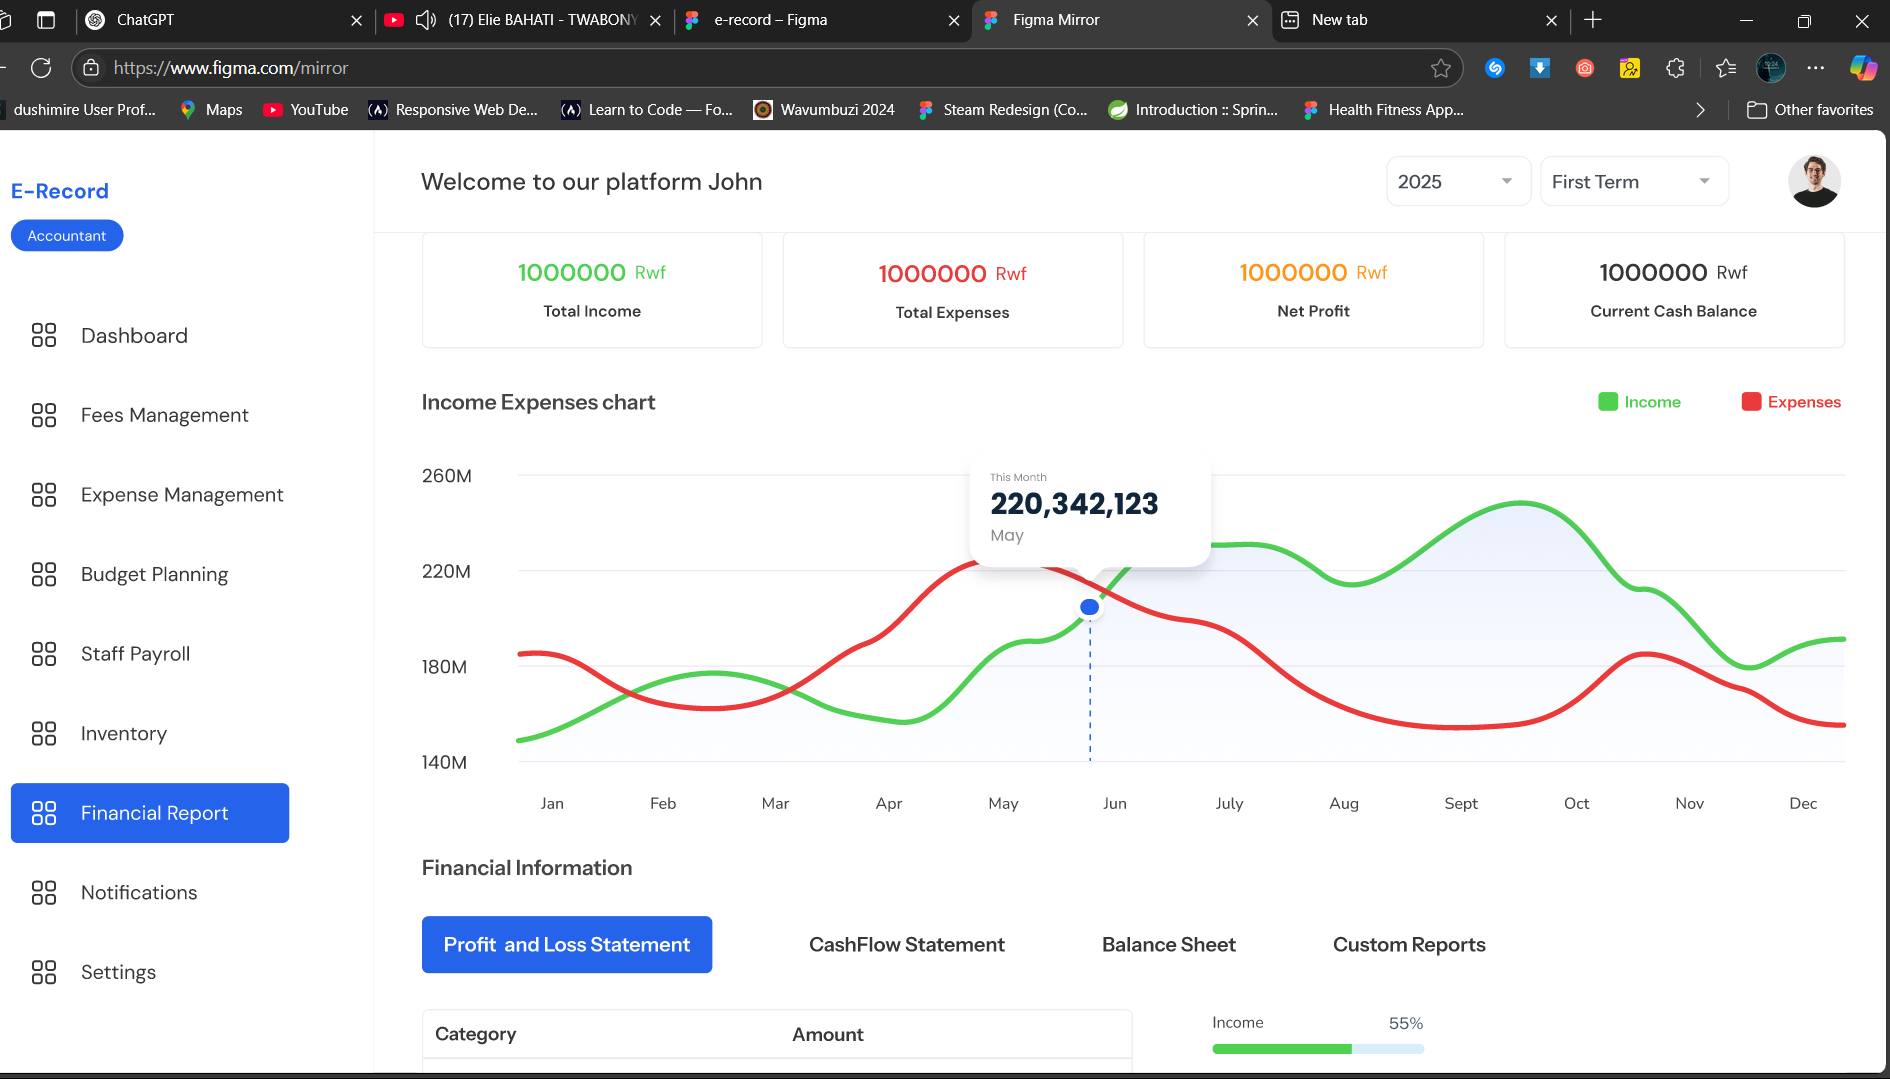Toggle the Expenses legend series
This screenshot has width=1890, height=1079.
[x=1790, y=402]
